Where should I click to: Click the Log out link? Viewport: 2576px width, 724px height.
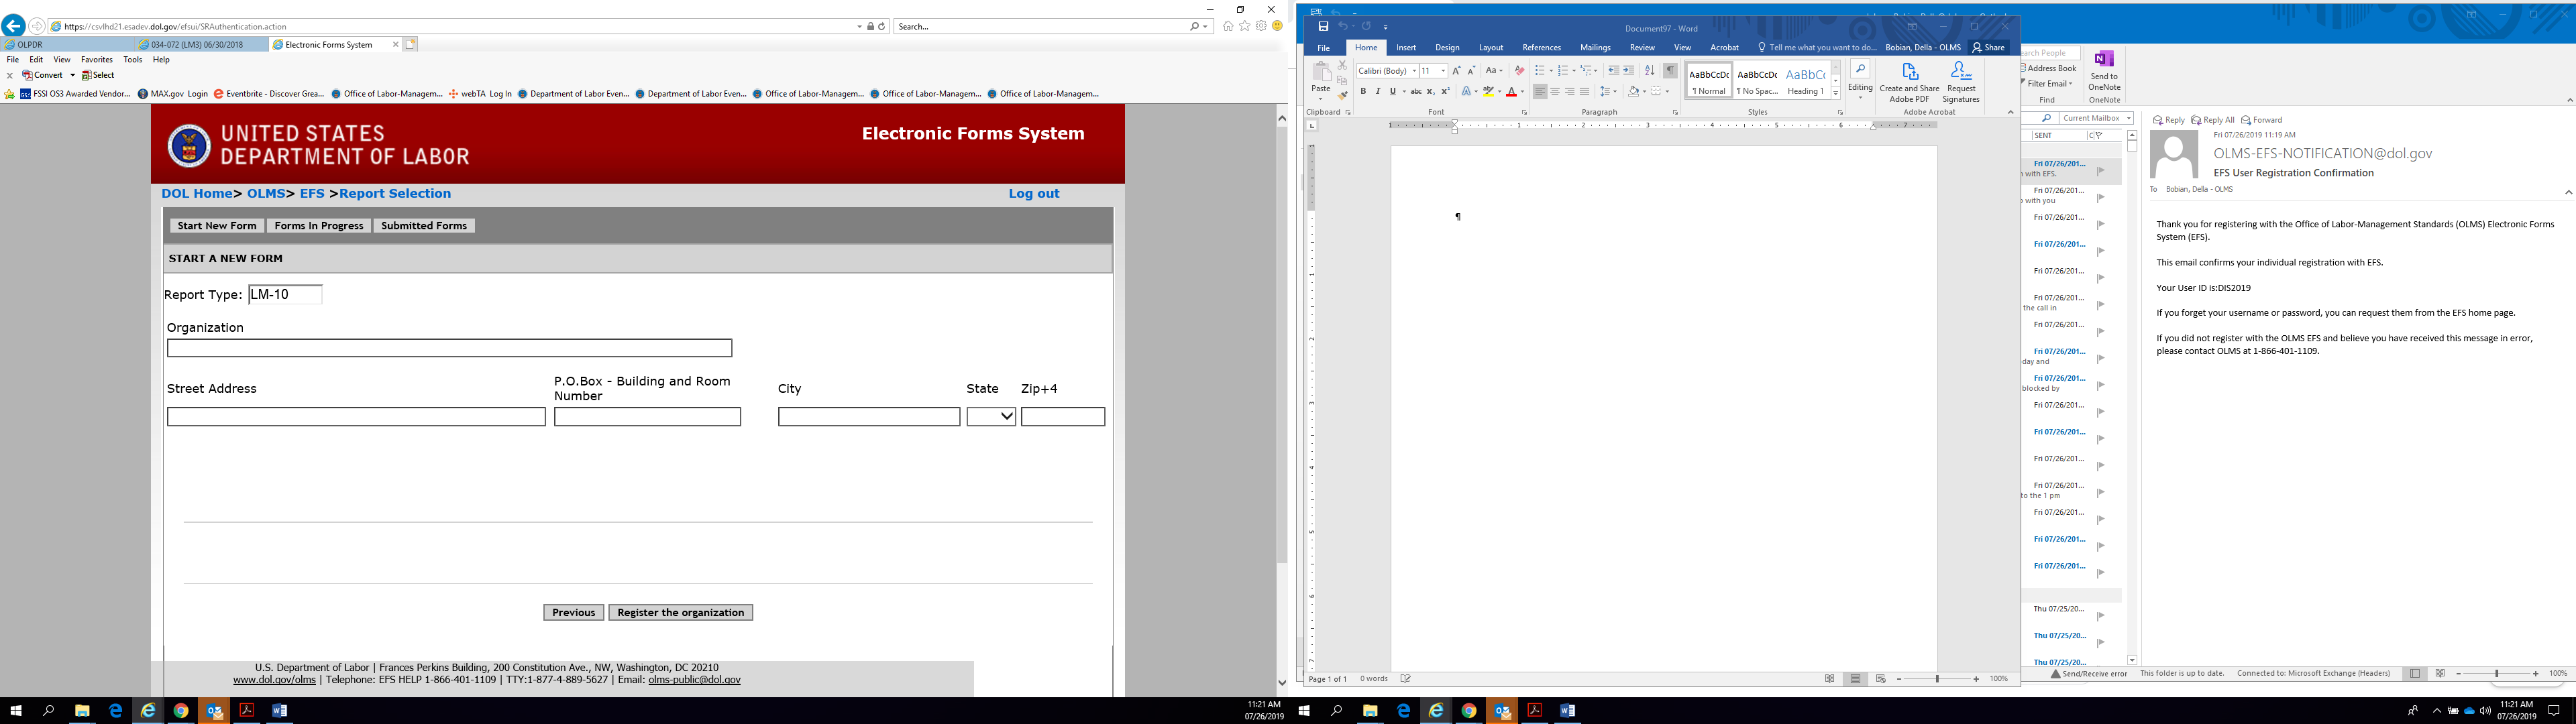tap(1033, 194)
